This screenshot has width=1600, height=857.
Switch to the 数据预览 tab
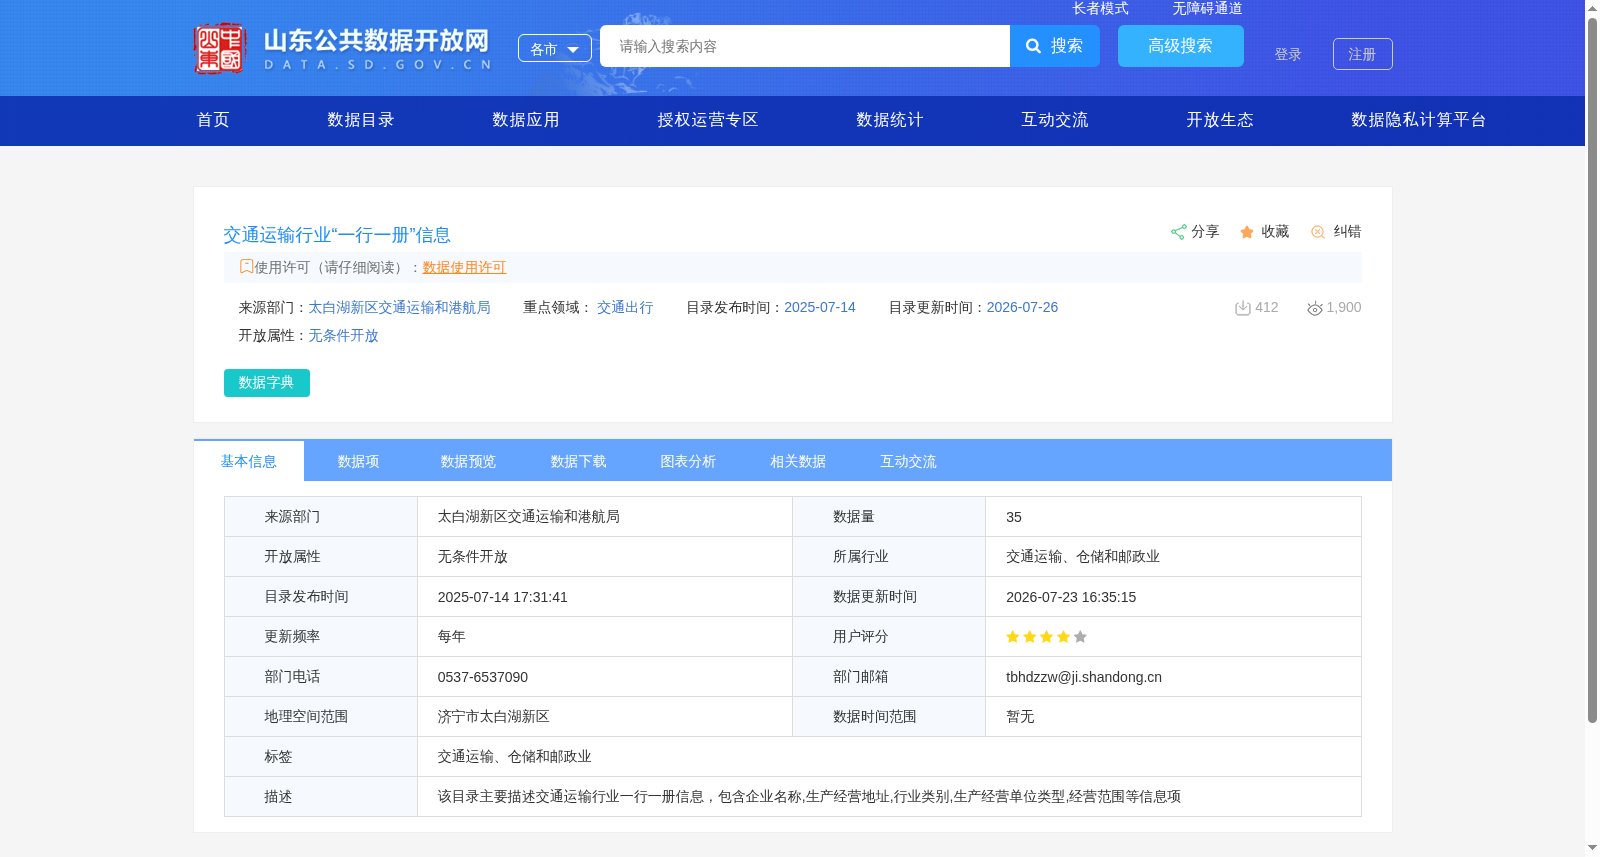pos(469,461)
